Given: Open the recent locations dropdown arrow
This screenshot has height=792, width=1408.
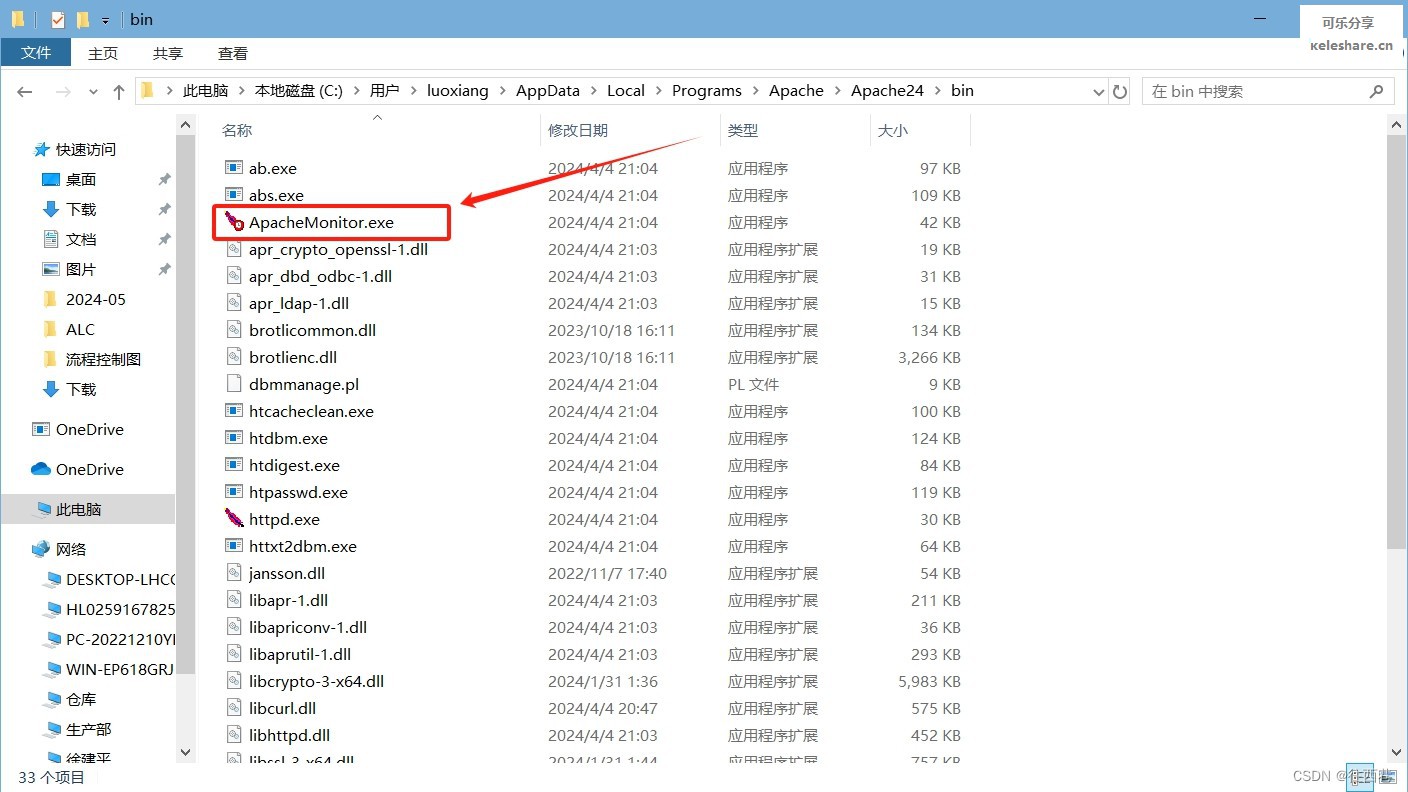Looking at the screenshot, I should point(94,91).
